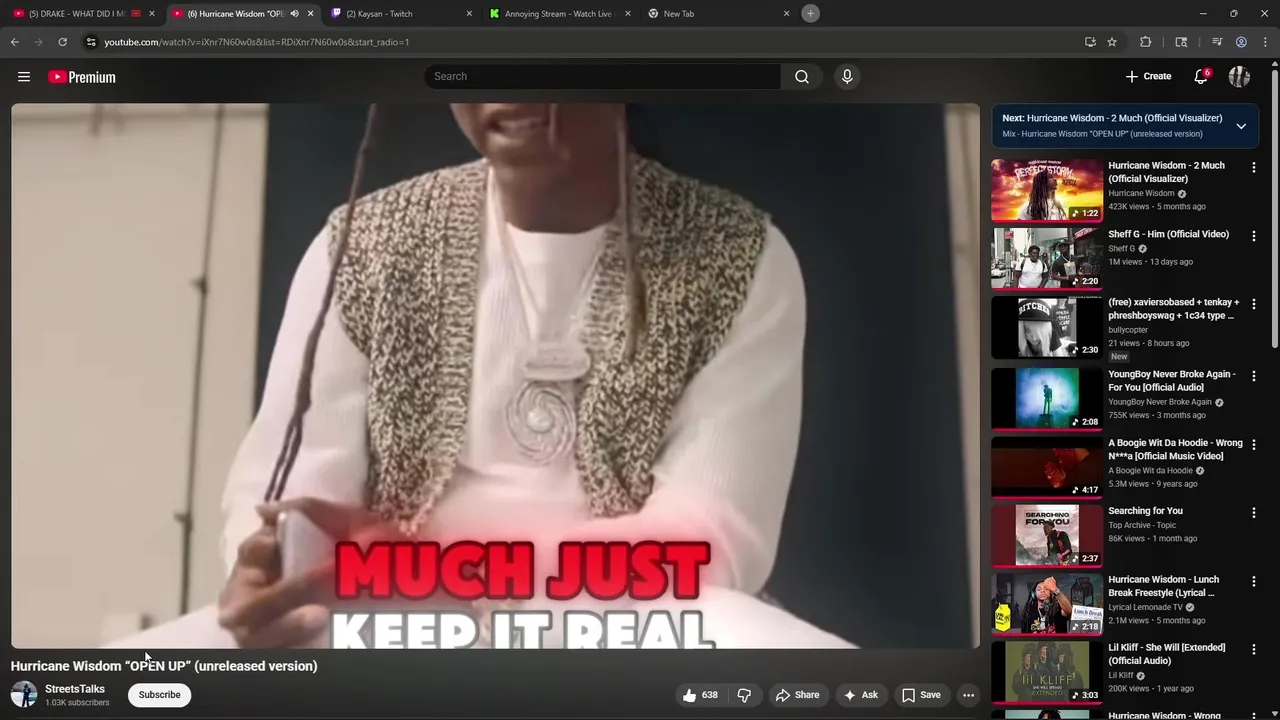This screenshot has height=720, width=1280.
Task: Open Chrome profile icon
Action: [x=1241, y=42]
